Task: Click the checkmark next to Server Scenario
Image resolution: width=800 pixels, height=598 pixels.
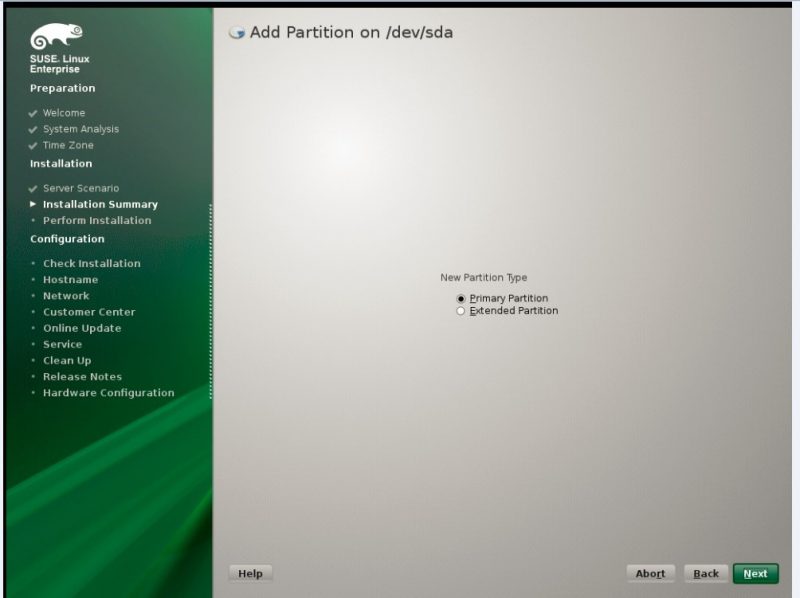Action: click(x=33, y=188)
